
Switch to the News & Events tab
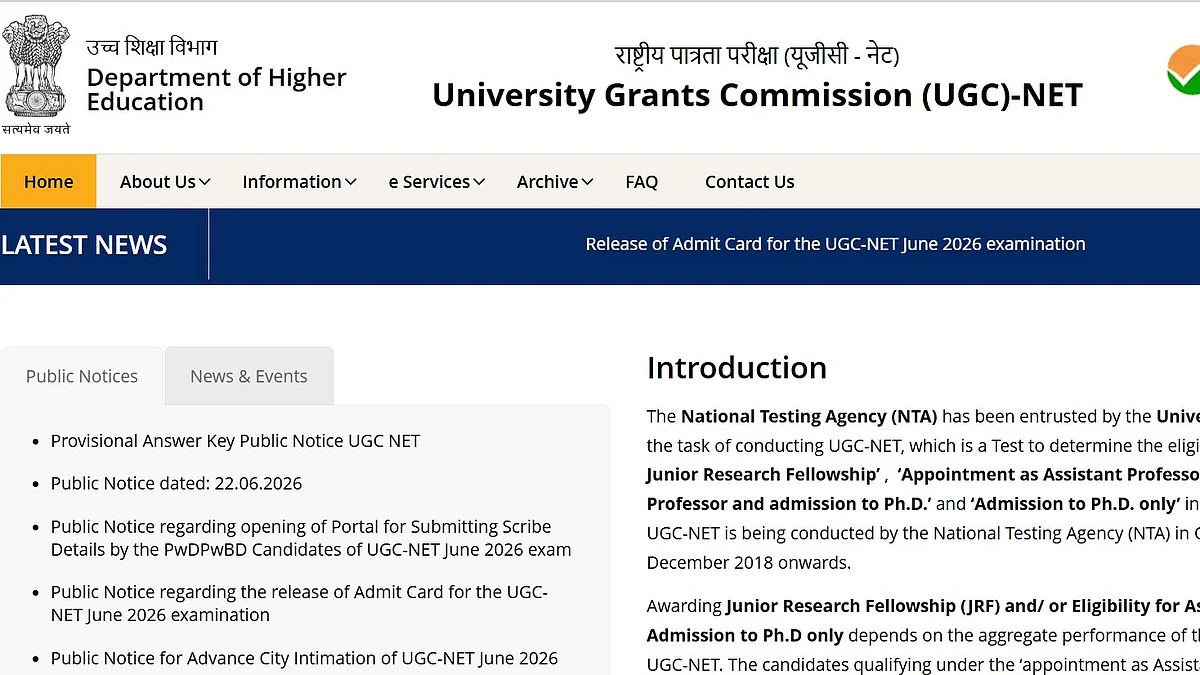pyautogui.click(x=249, y=376)
